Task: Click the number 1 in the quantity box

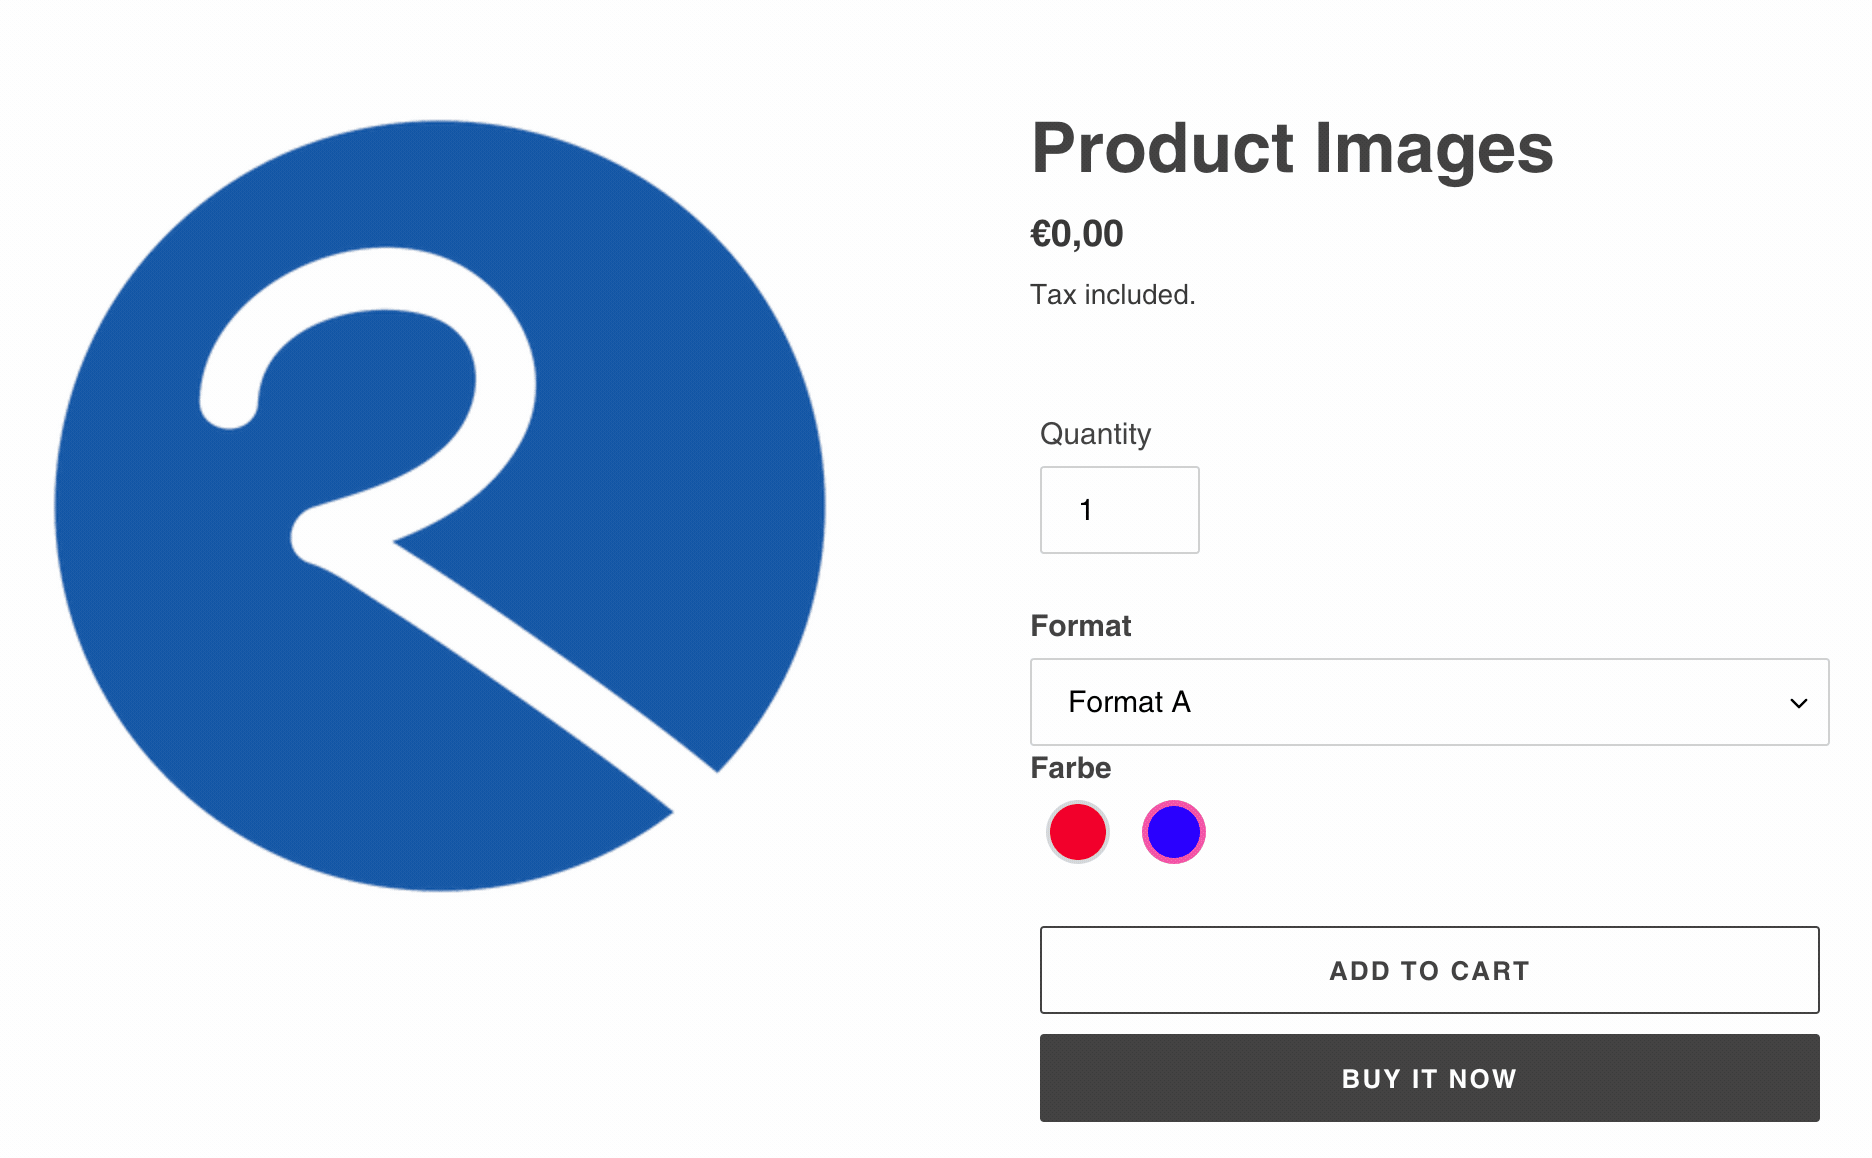Action: (x=1086, y=510)
